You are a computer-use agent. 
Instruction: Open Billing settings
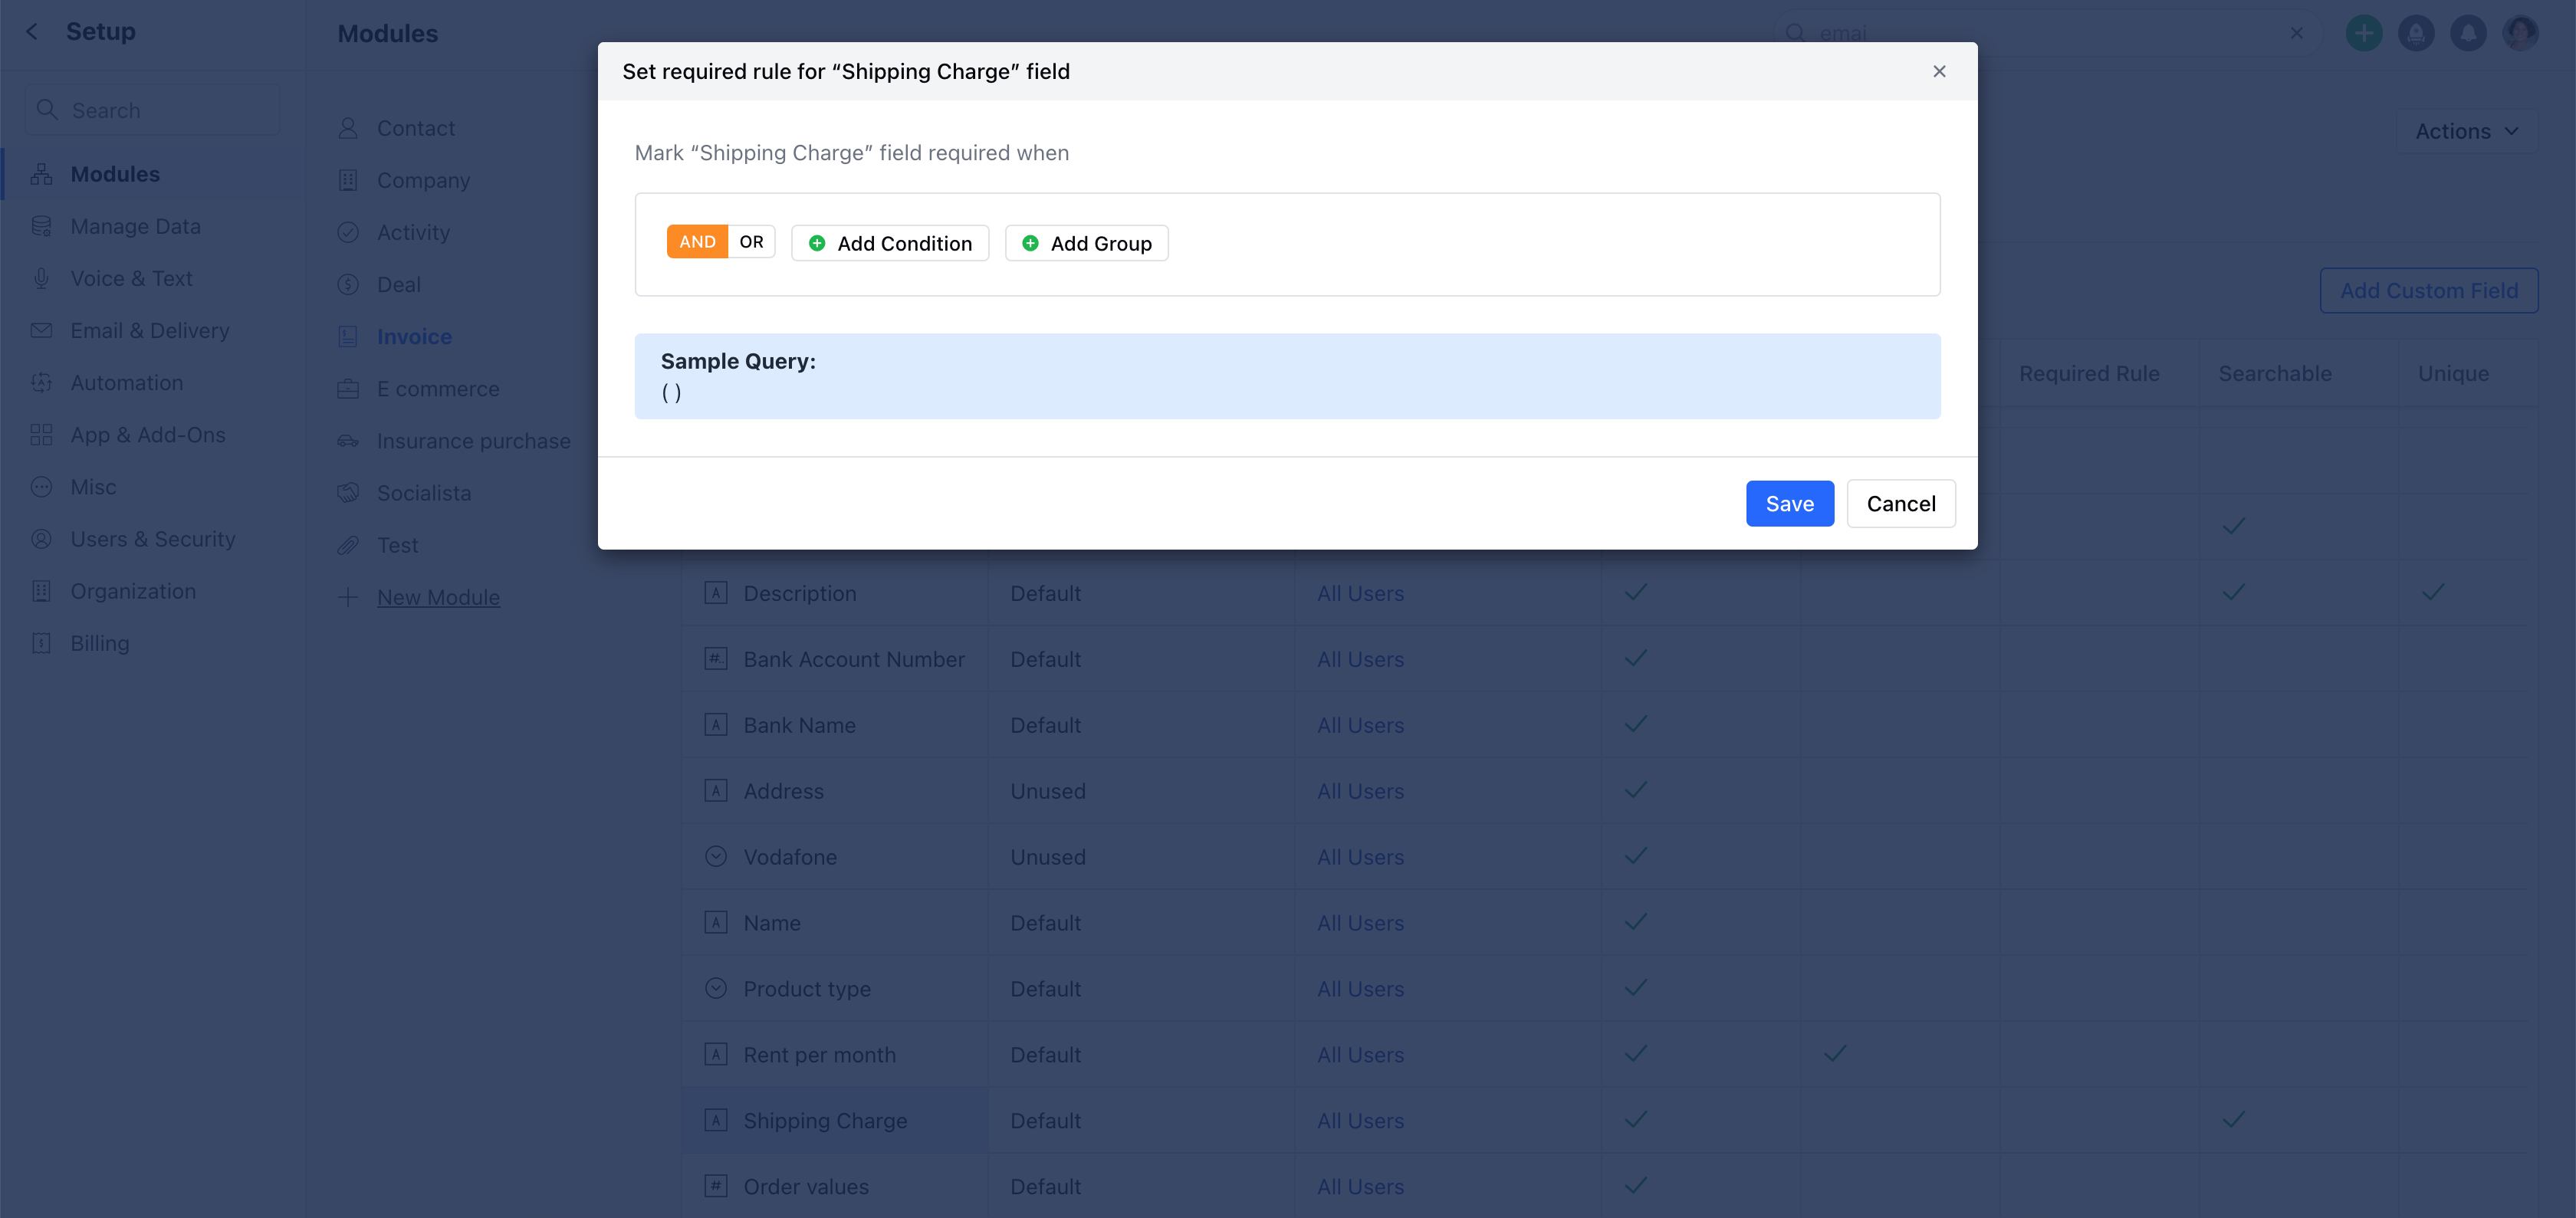coord(99,642)
